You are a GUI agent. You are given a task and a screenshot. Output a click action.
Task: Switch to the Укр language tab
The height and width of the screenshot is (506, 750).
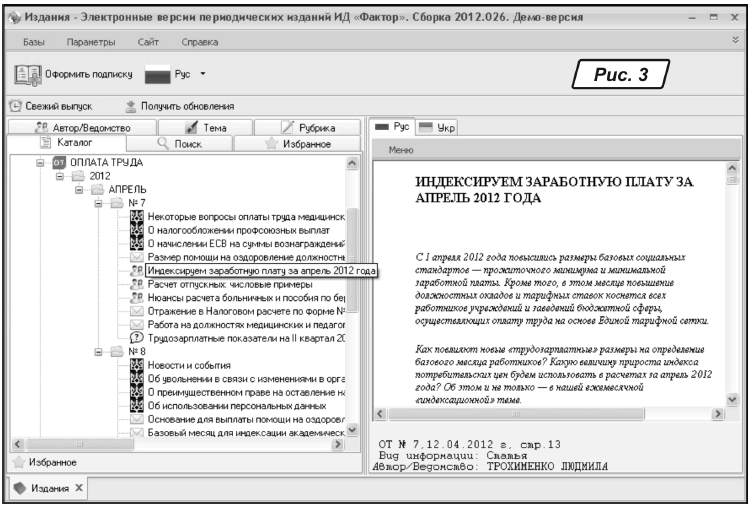(433, 127)
